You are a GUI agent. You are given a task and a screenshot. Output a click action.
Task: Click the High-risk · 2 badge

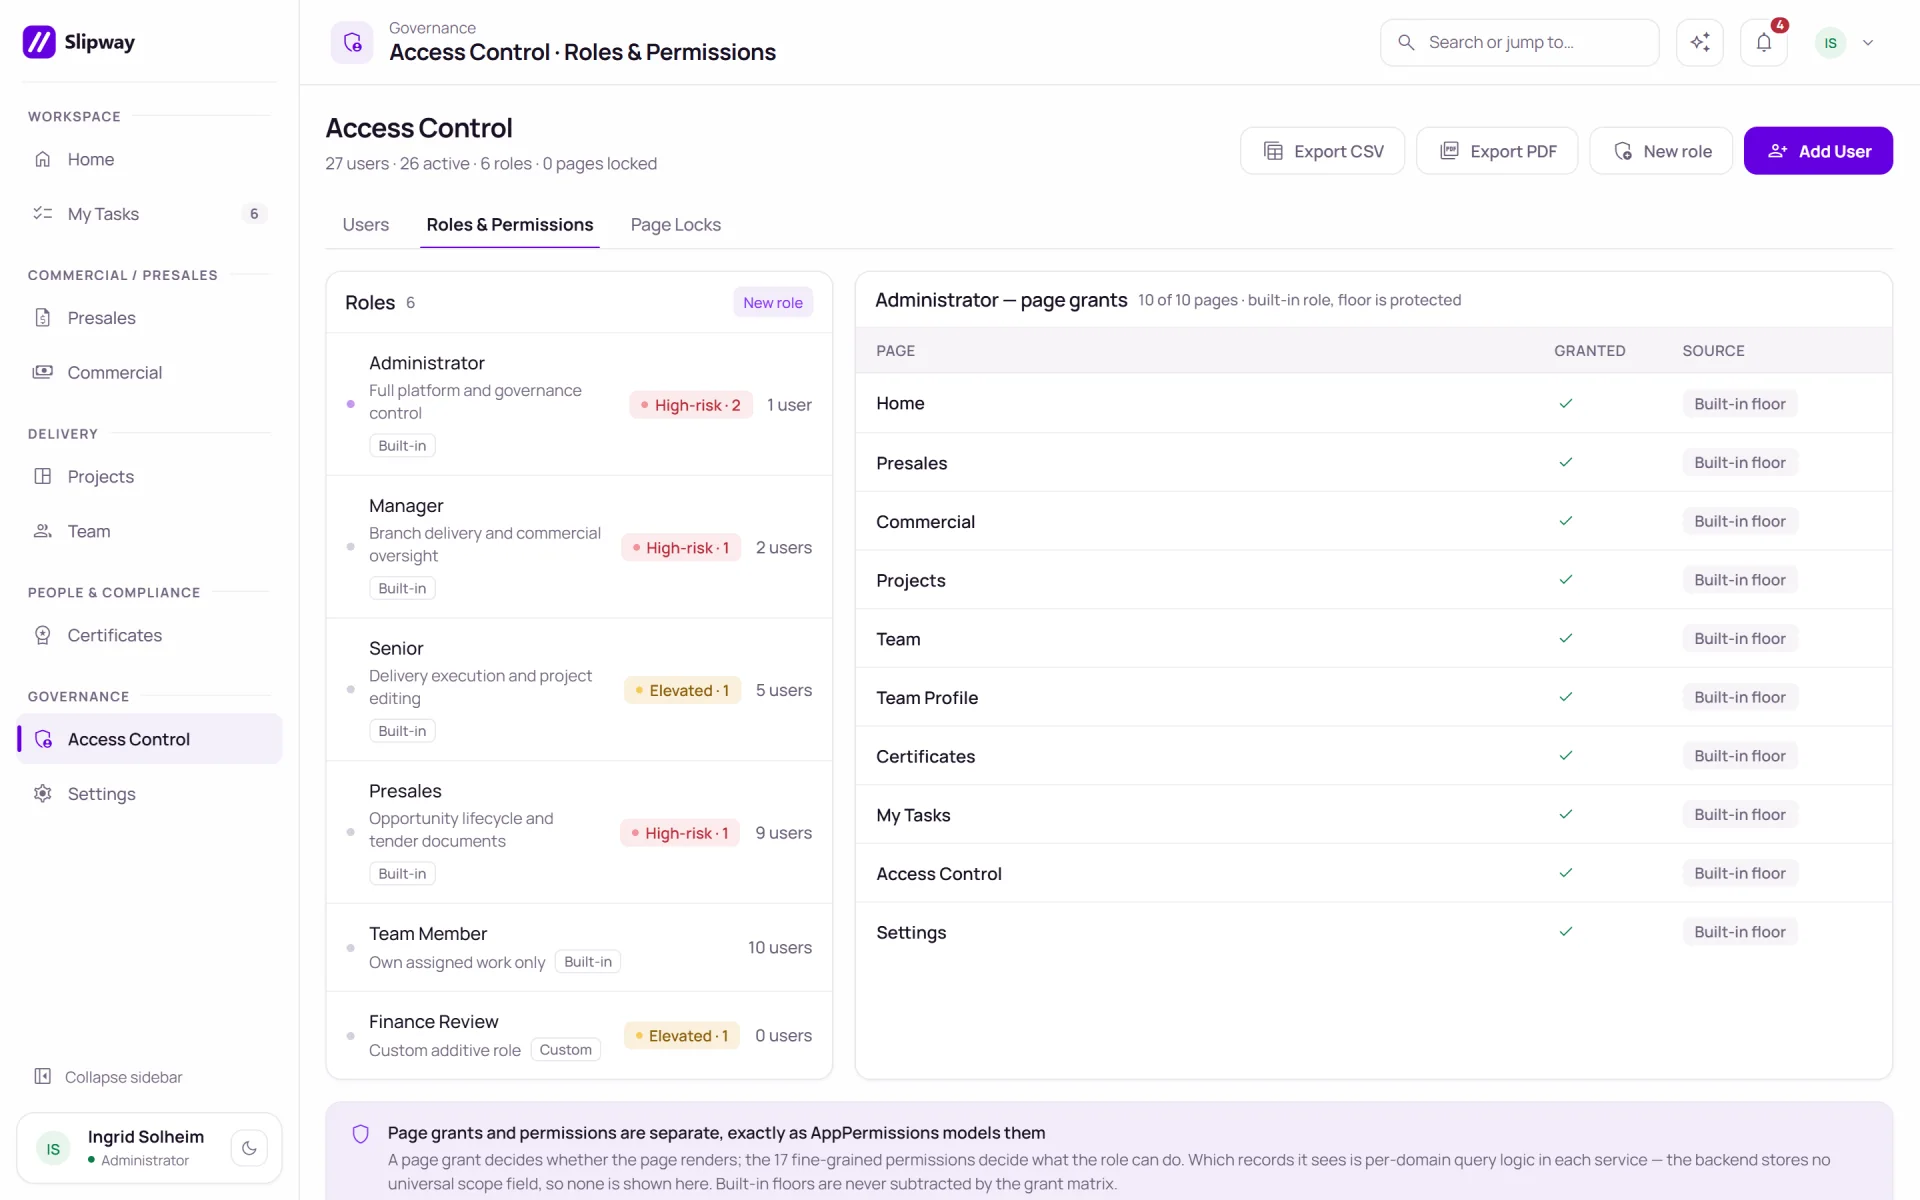tap(691, 405)
